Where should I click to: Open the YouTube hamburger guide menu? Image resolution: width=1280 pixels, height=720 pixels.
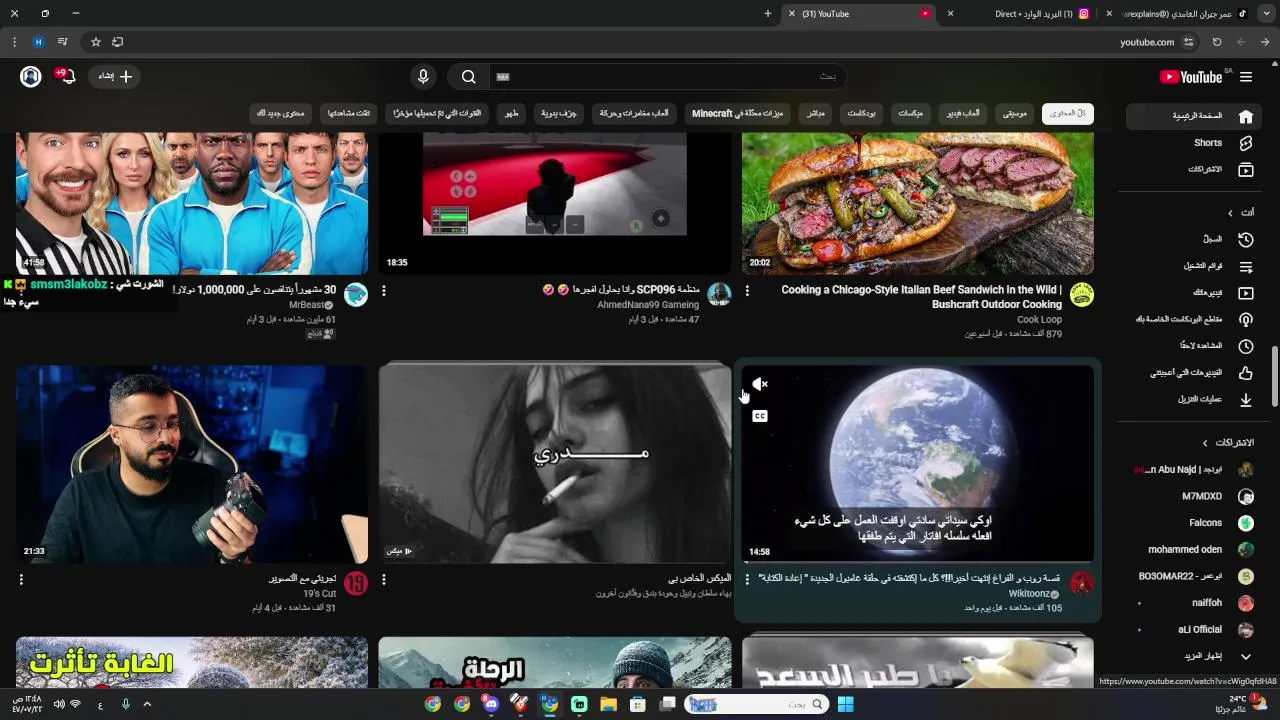[1246, 77]
